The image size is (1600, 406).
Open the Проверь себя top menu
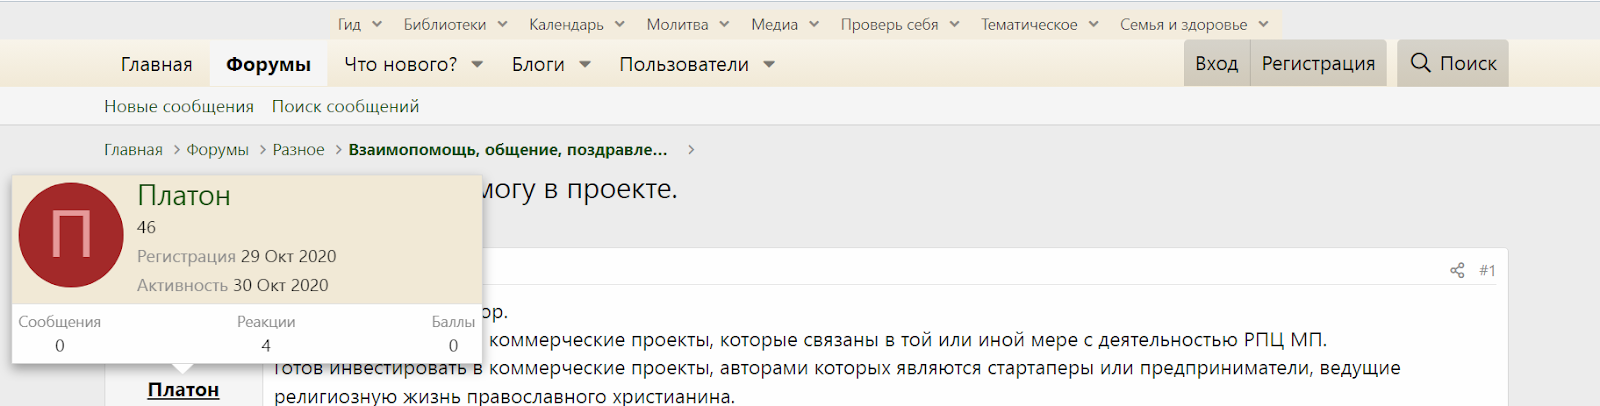click(x=889, y=24)
